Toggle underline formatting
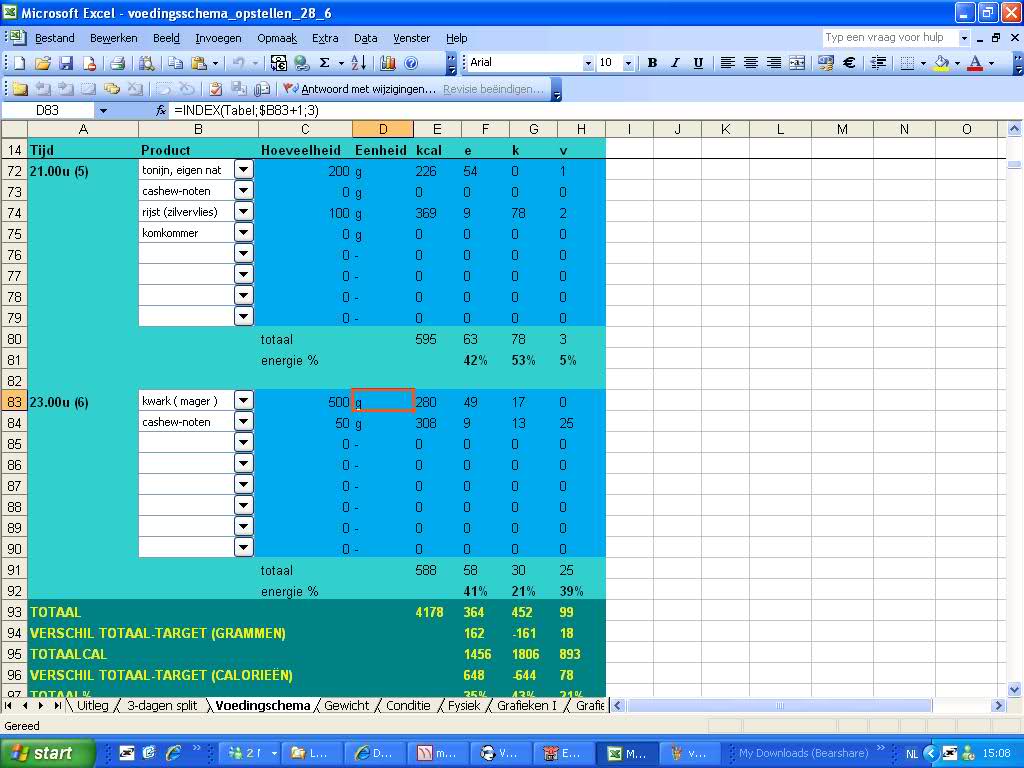This screenshot has height=768, width=1024. click(x=698, y=63)
